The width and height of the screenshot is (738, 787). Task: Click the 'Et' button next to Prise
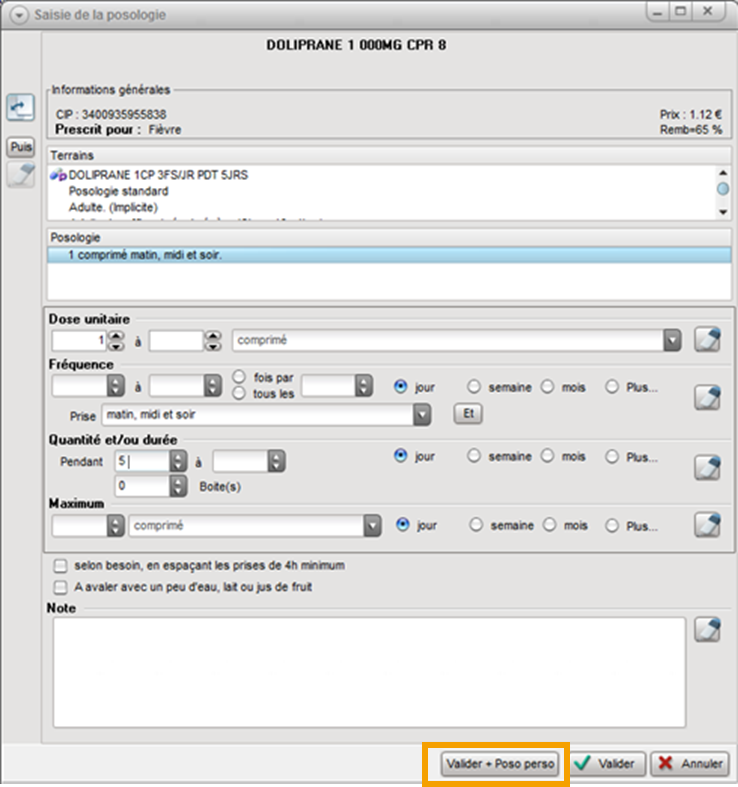click(468, 414)
